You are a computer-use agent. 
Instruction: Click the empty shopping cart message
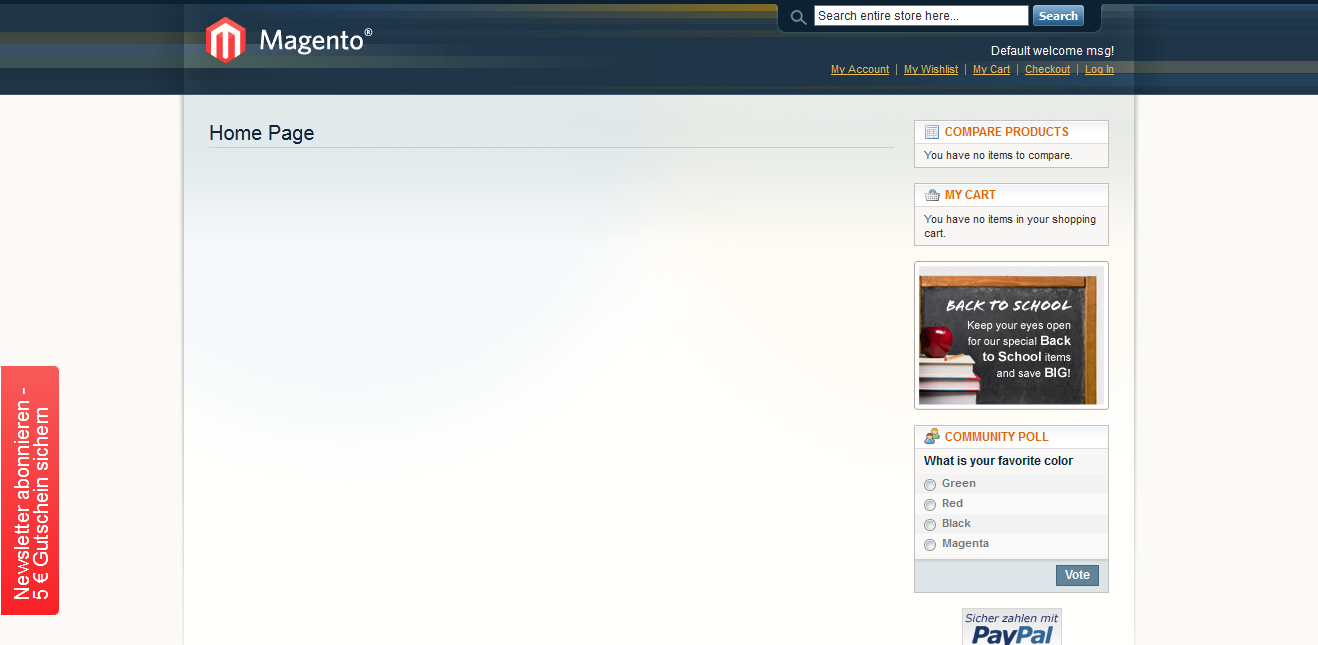(x=1010, y=226)
